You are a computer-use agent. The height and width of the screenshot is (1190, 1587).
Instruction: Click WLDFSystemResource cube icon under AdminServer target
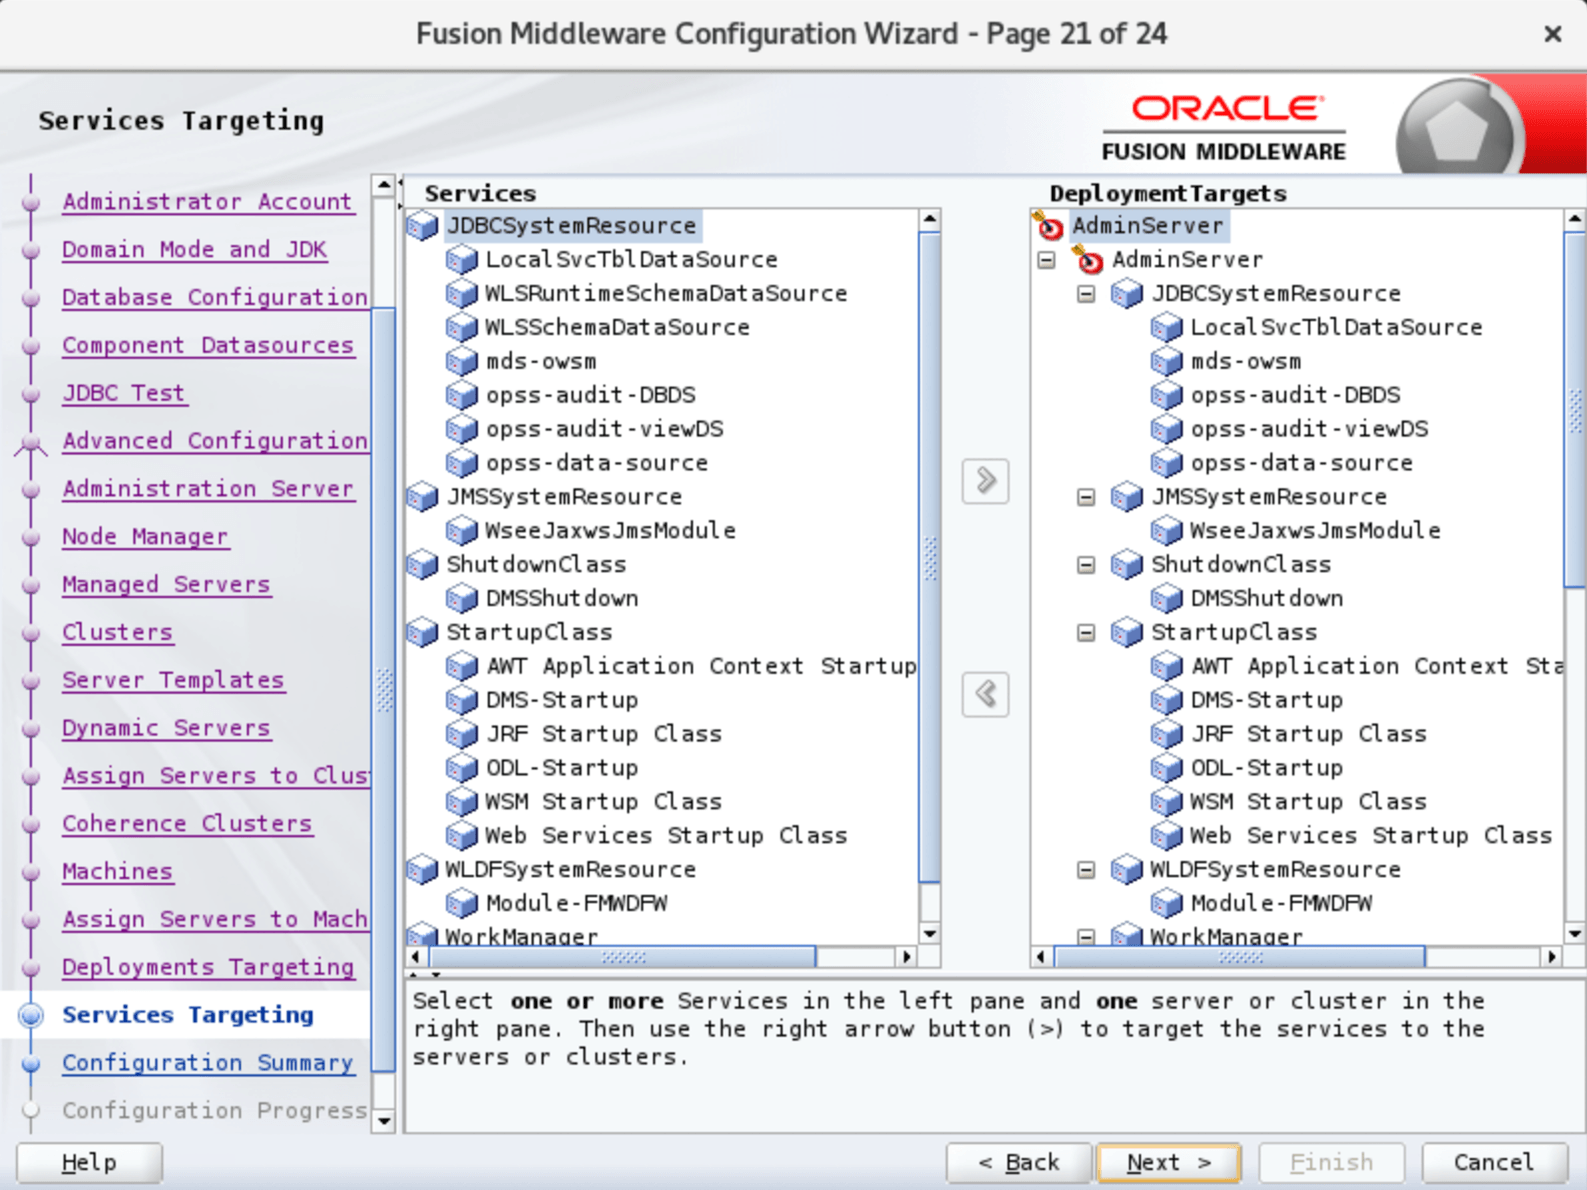tap(1127, 870)
